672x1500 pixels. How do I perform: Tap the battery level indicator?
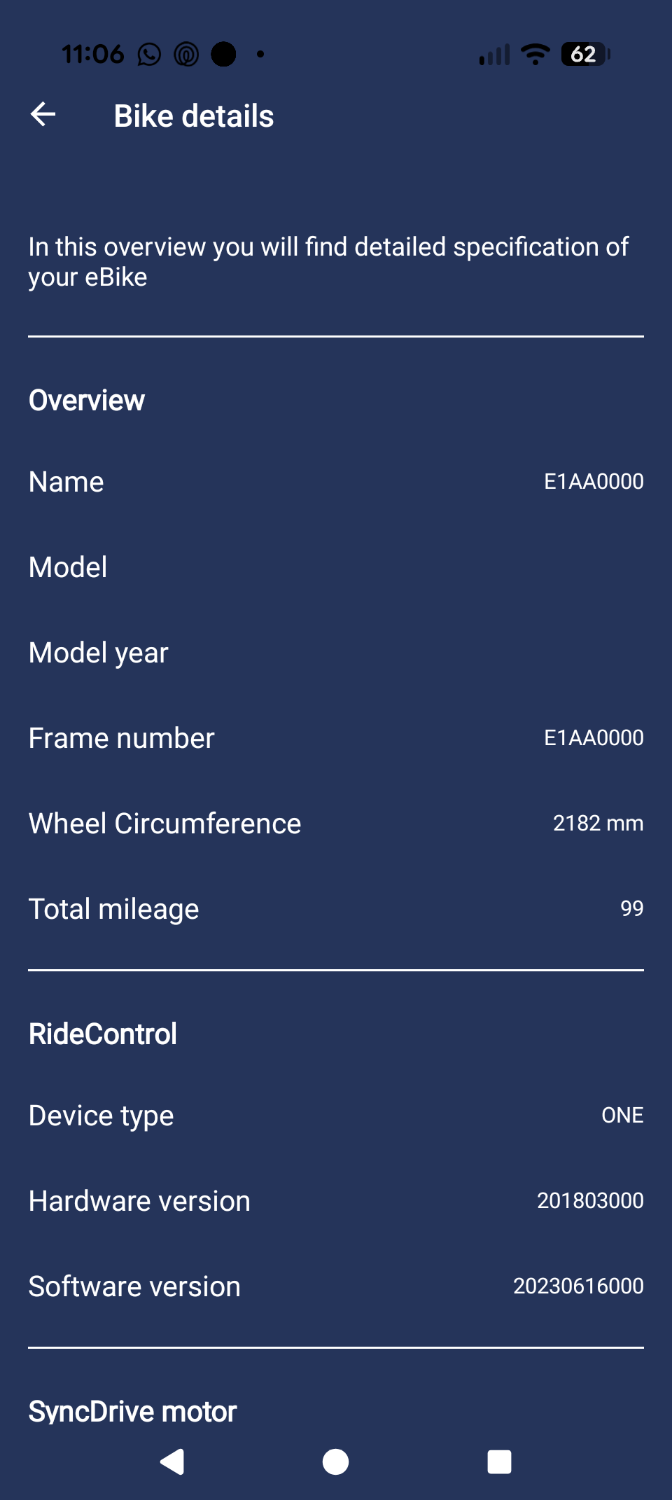pyautogui.click(x=585, y=54)
